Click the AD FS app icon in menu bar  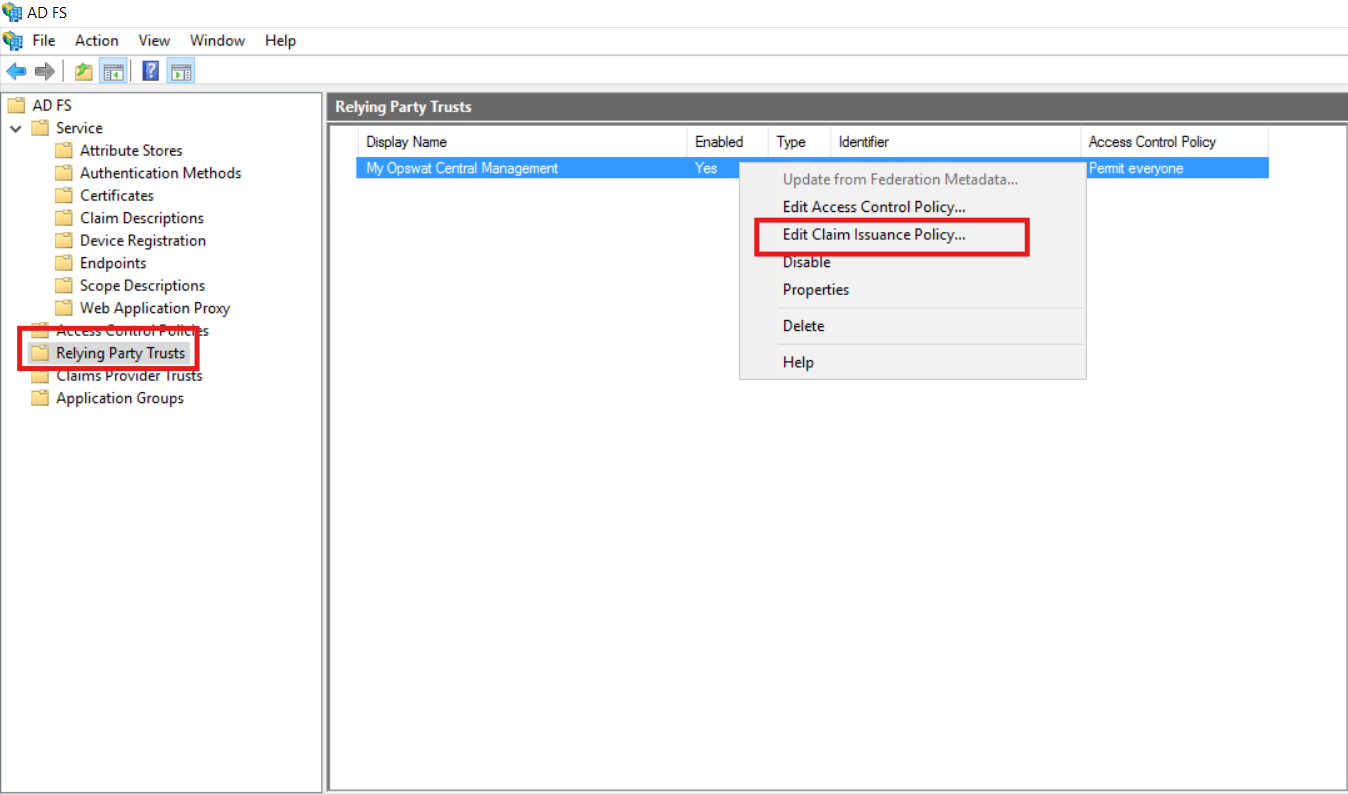click(x=13, y=41)
